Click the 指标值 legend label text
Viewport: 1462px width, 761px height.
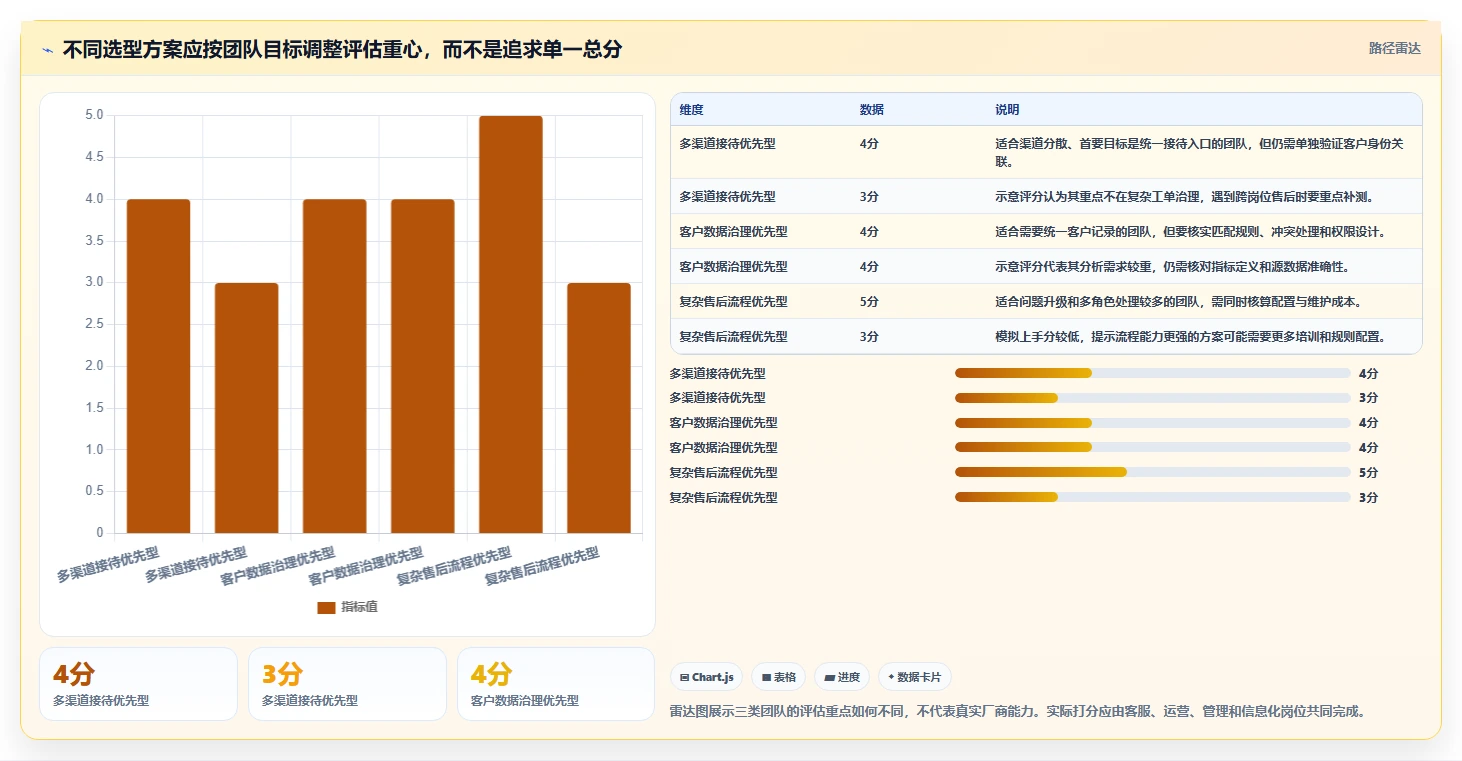[359, 607]
